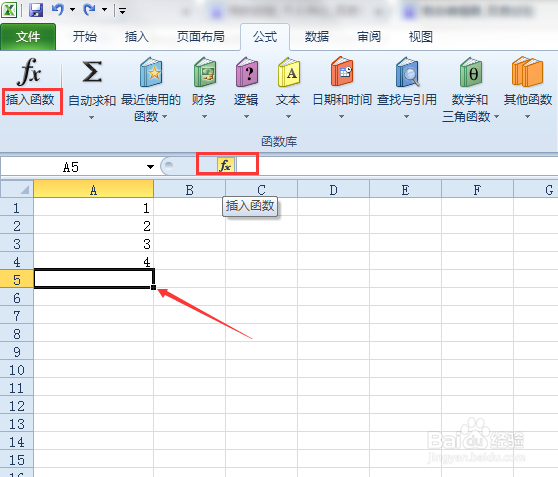Expand the 文本 dropdown arrow
This screenshot has height=477, width=558.
tap(289, 116)
